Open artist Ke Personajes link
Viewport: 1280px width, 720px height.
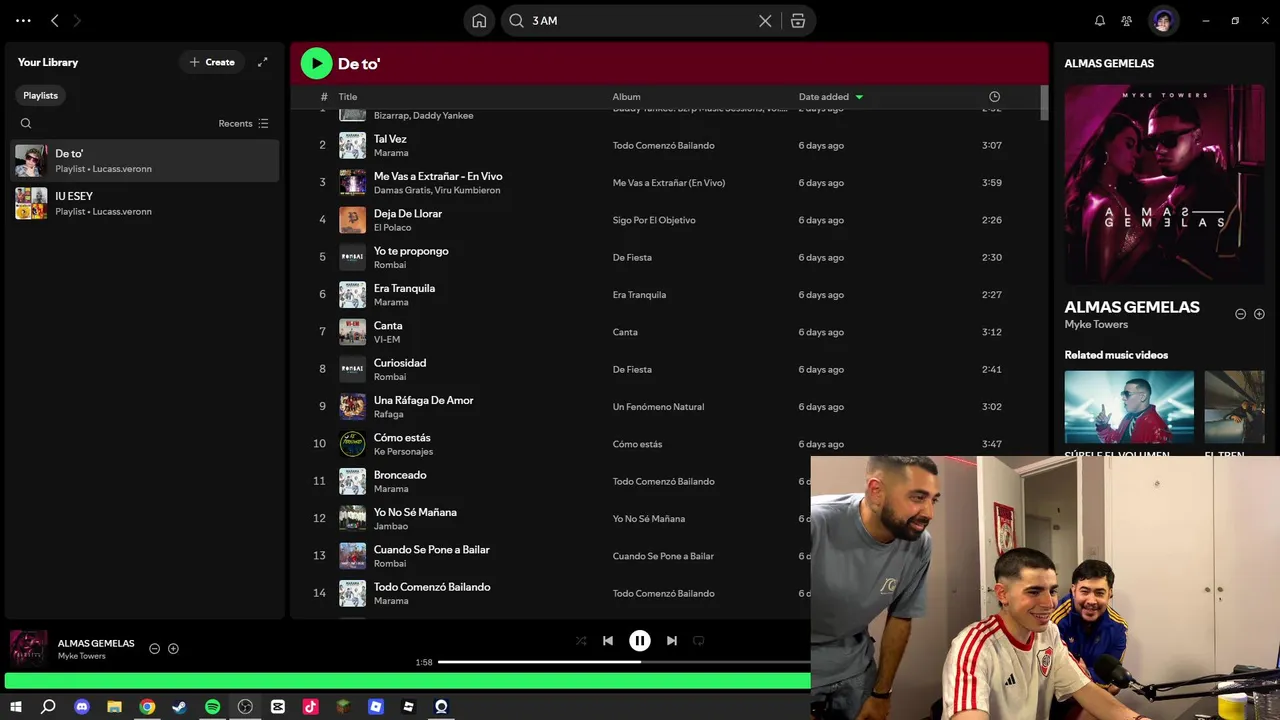[403, 452]
